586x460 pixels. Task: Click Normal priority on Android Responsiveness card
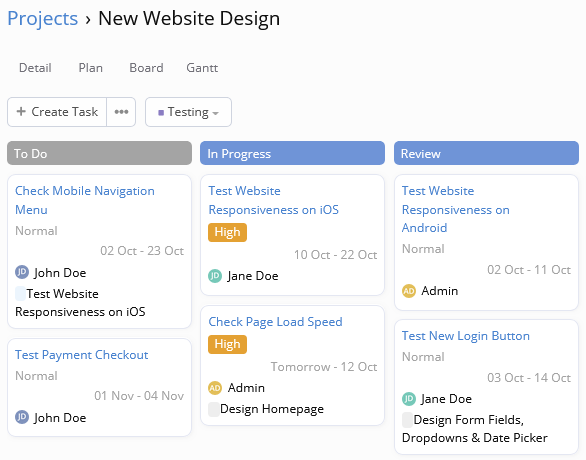[423, 248]
